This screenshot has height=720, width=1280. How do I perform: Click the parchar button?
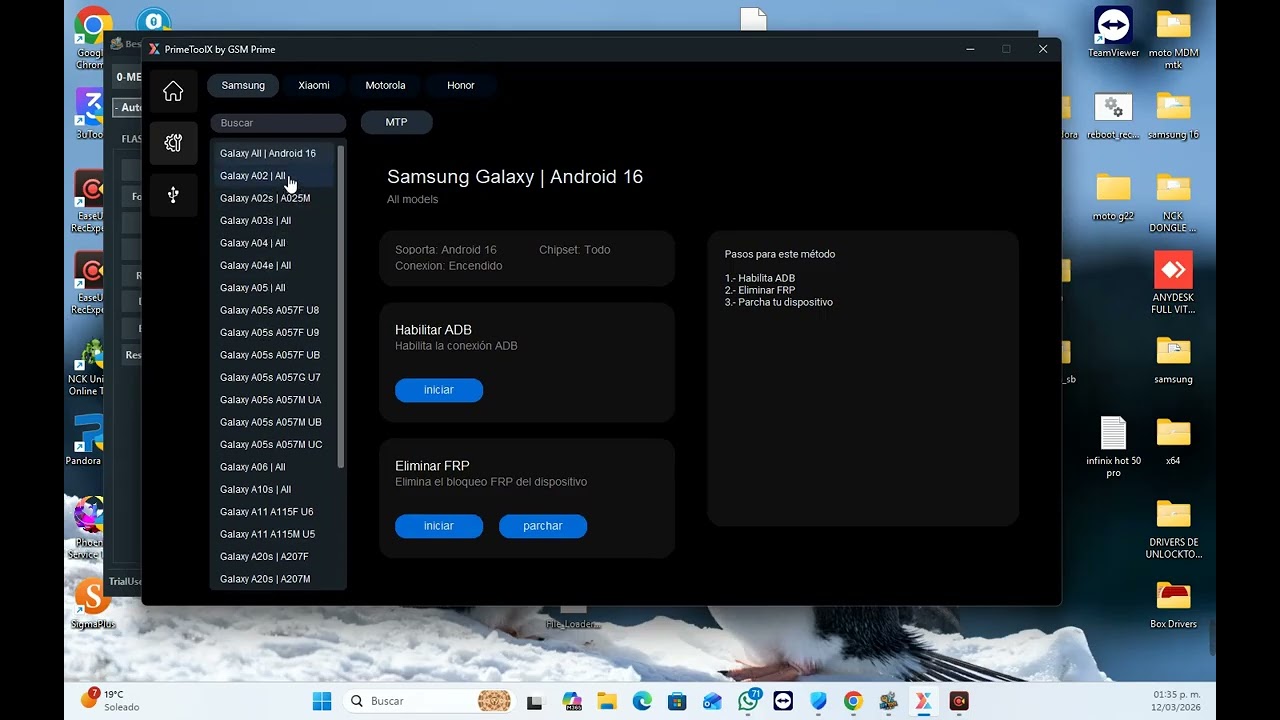[543, 526]
